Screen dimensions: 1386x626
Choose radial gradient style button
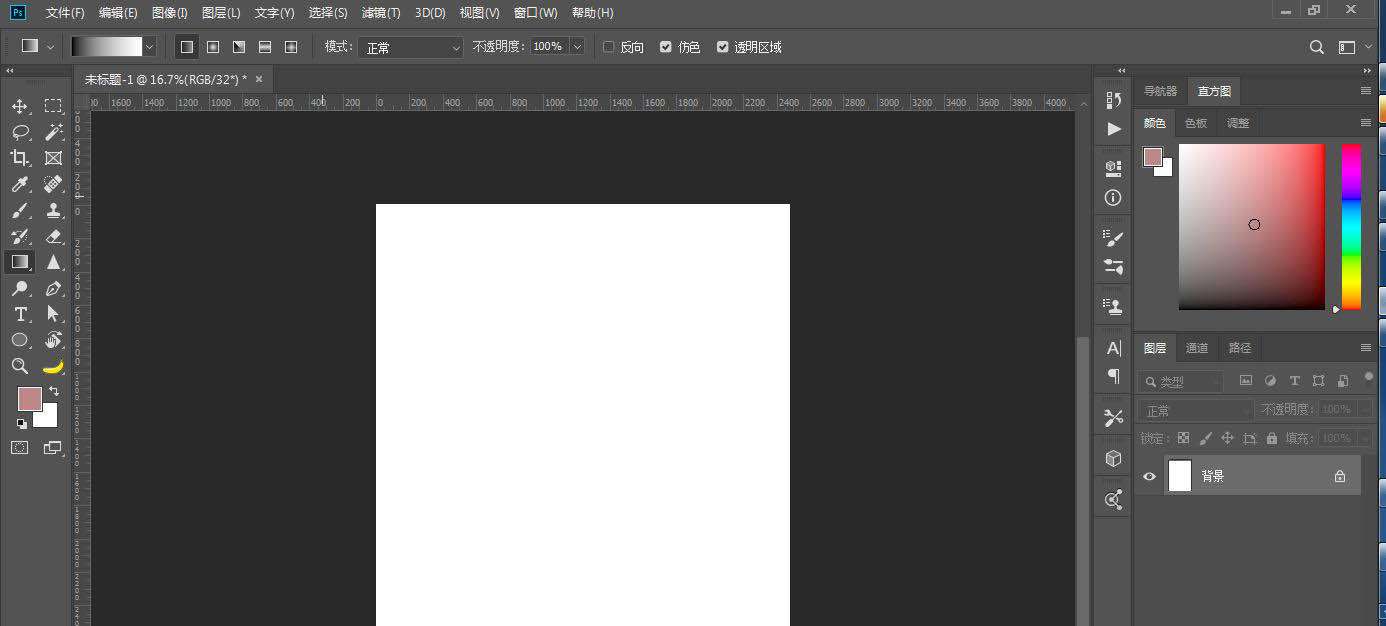(213, 47)
